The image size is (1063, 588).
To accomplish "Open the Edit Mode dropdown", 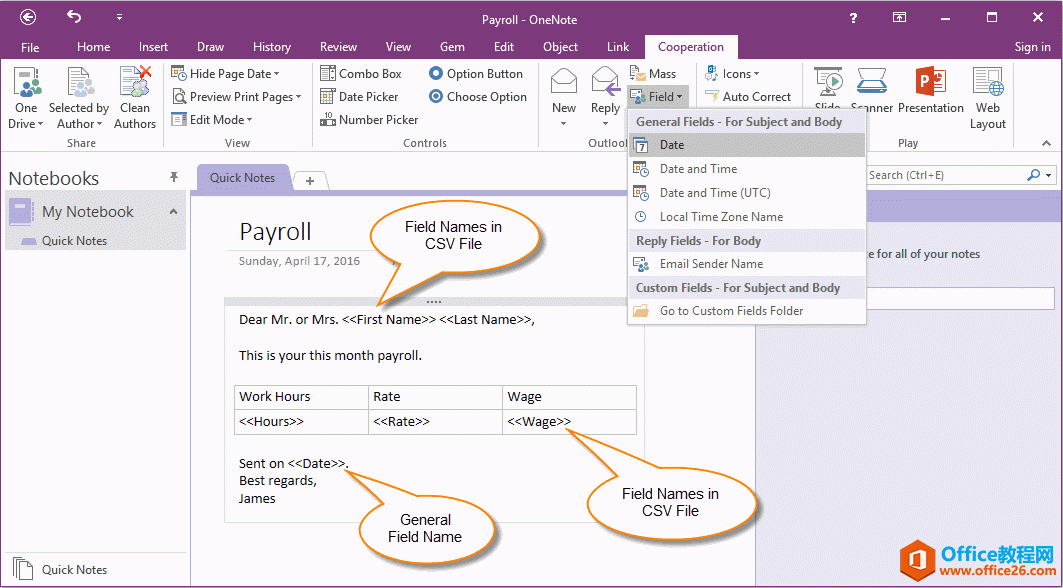I will coord(211,119).
